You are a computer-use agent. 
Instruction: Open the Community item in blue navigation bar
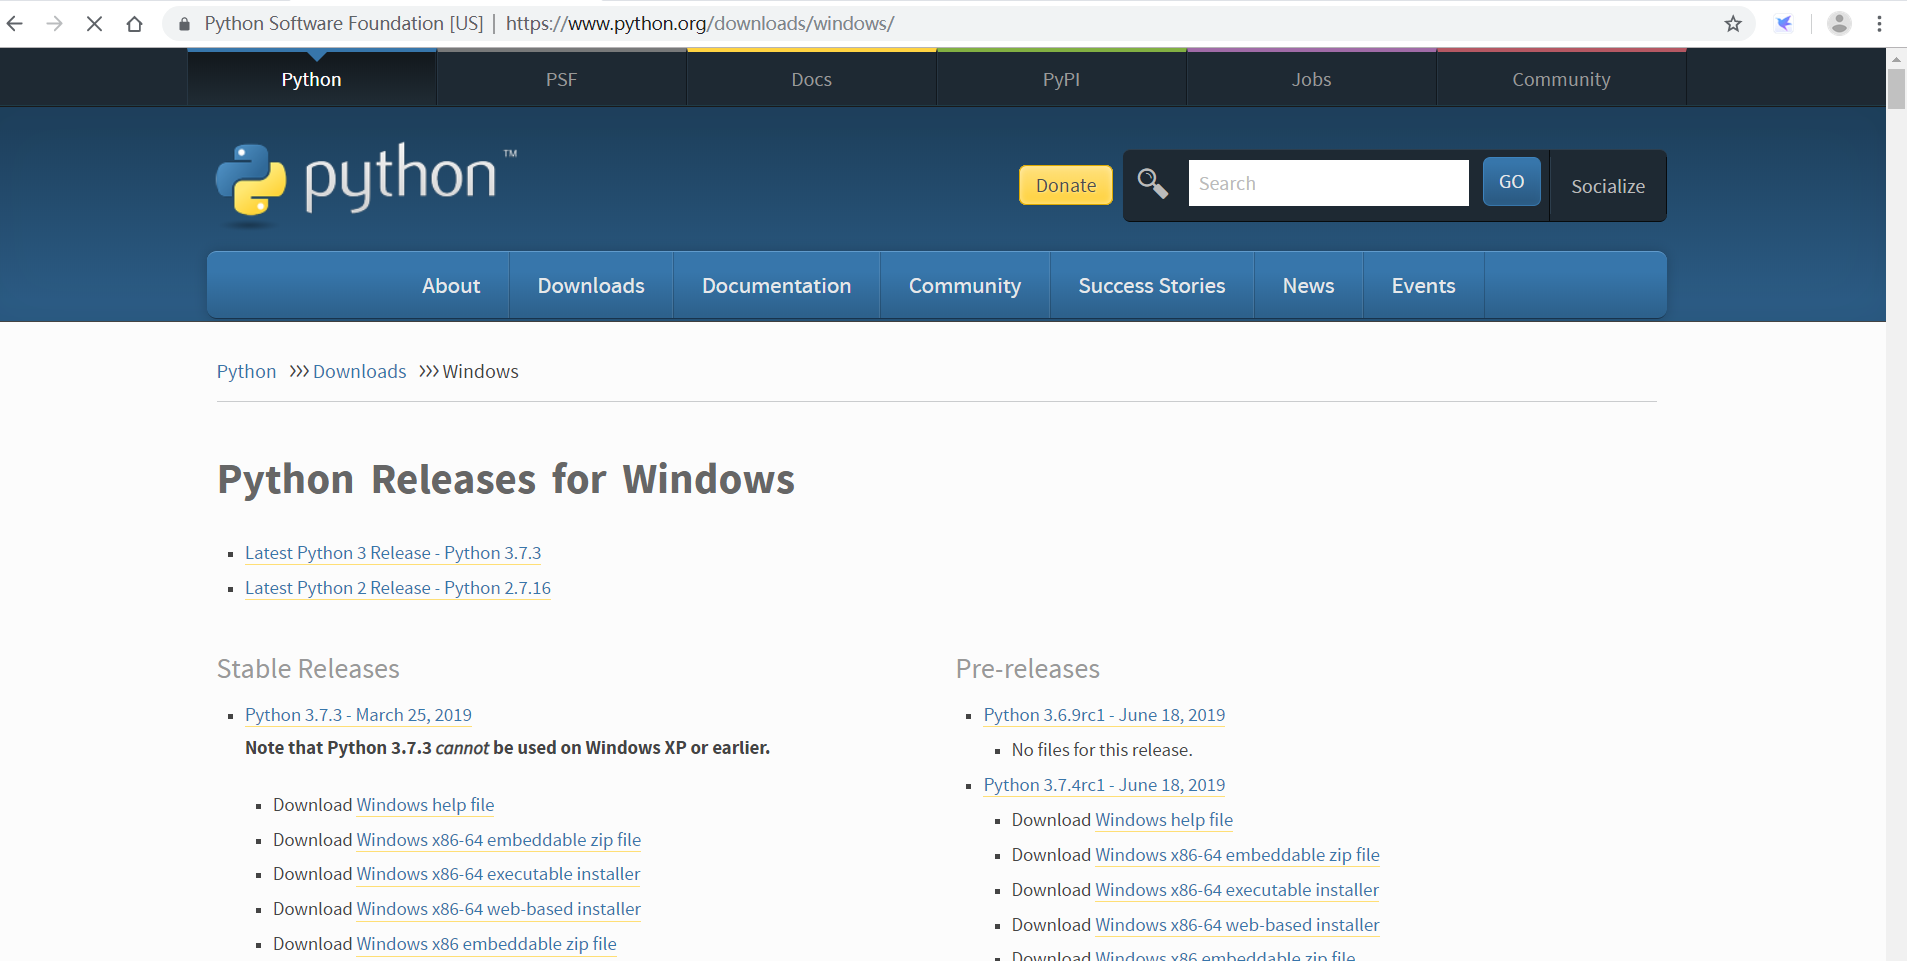tap(965, 286)
